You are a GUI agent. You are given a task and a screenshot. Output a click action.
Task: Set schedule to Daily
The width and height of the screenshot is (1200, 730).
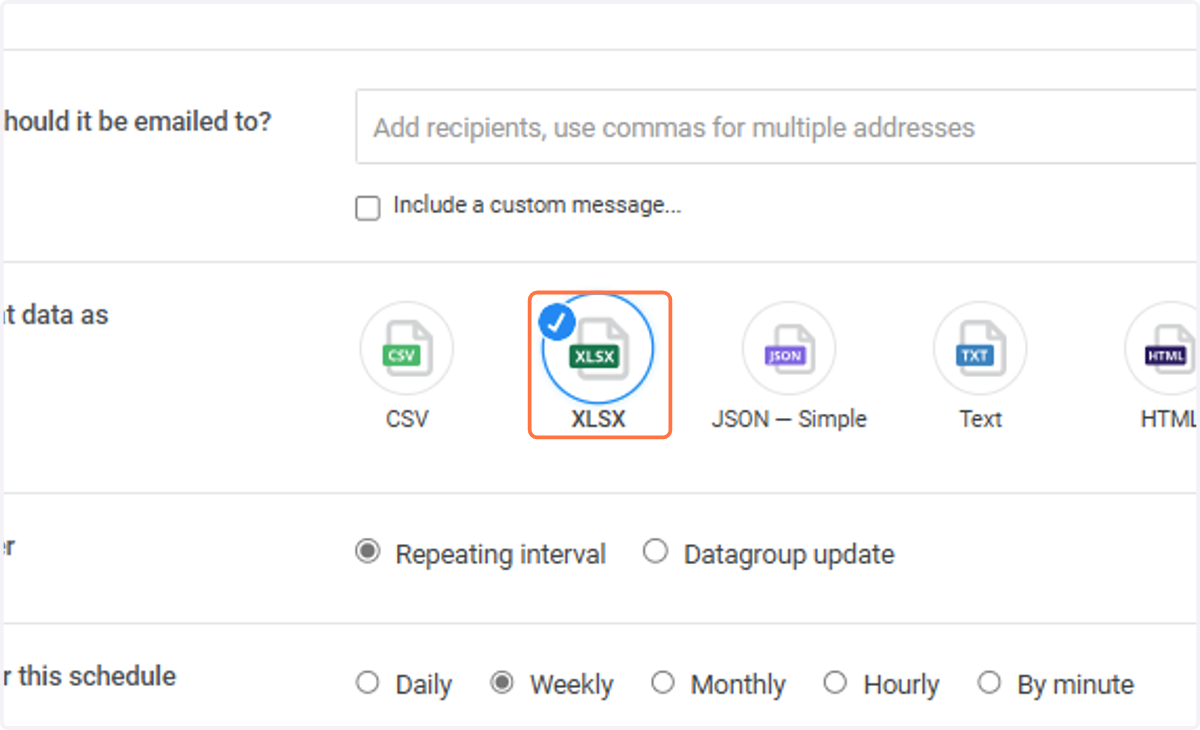[x=368, y=683]
